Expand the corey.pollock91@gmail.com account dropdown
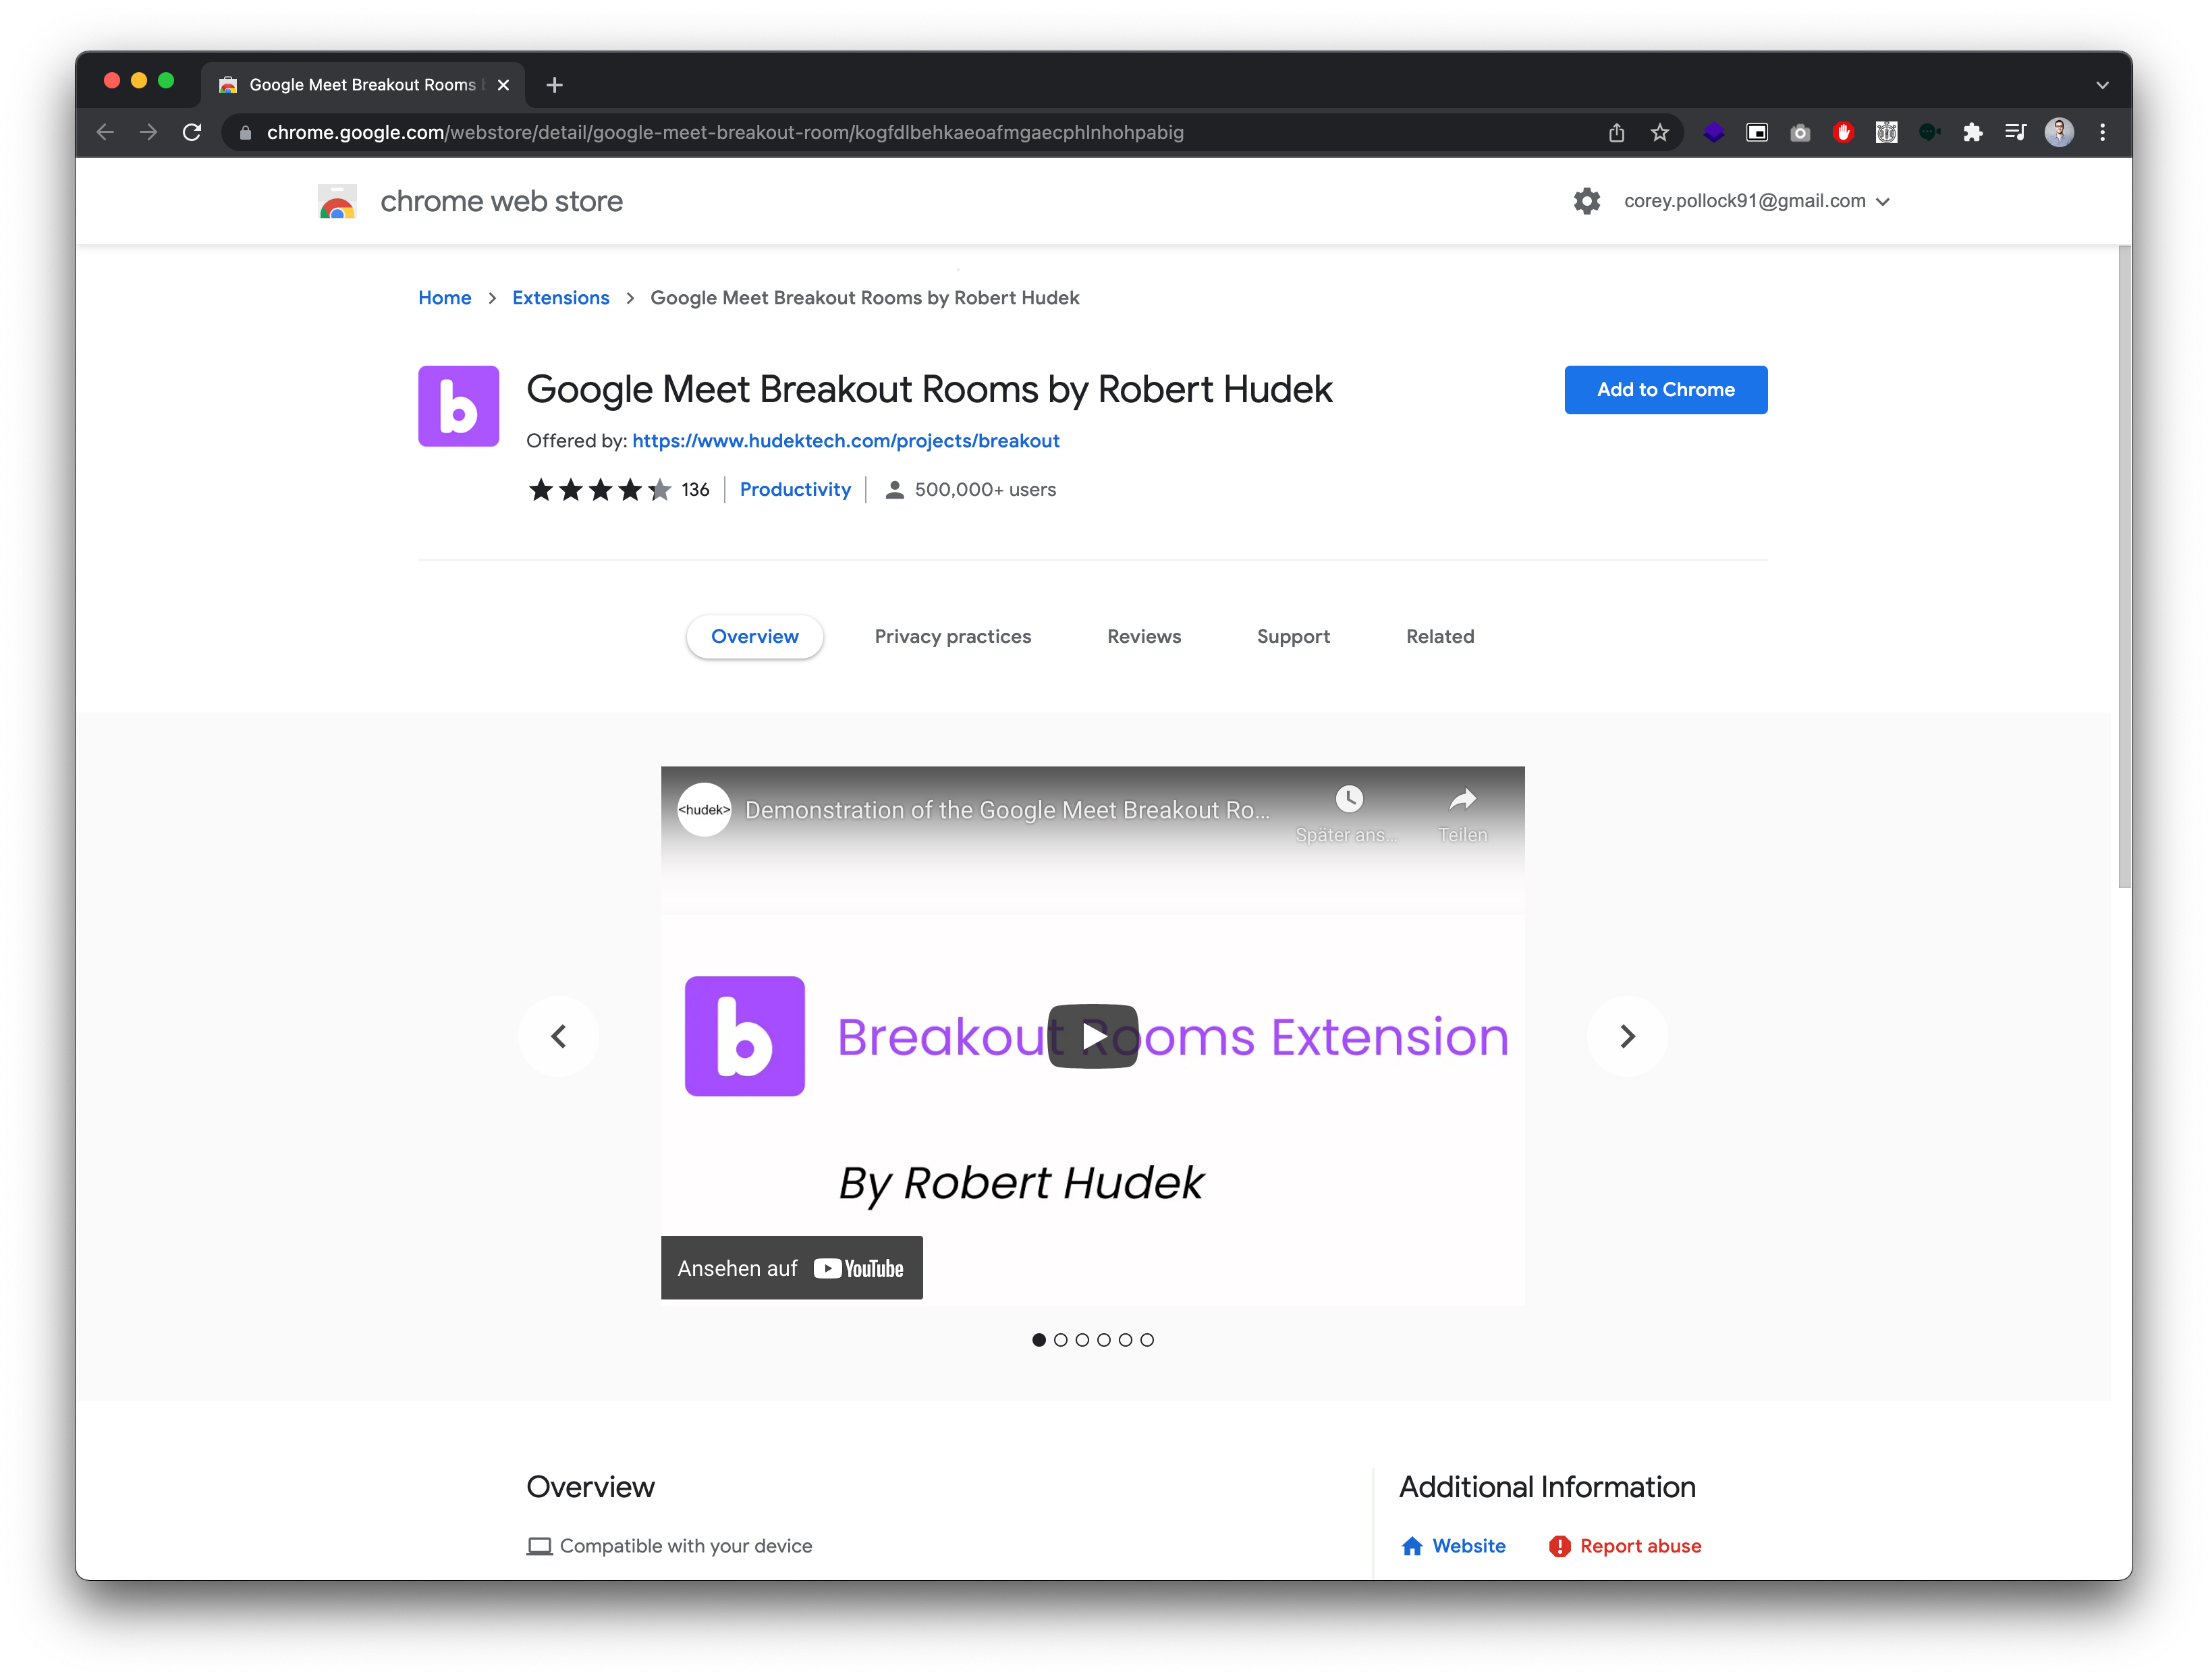 point(1757,201)
